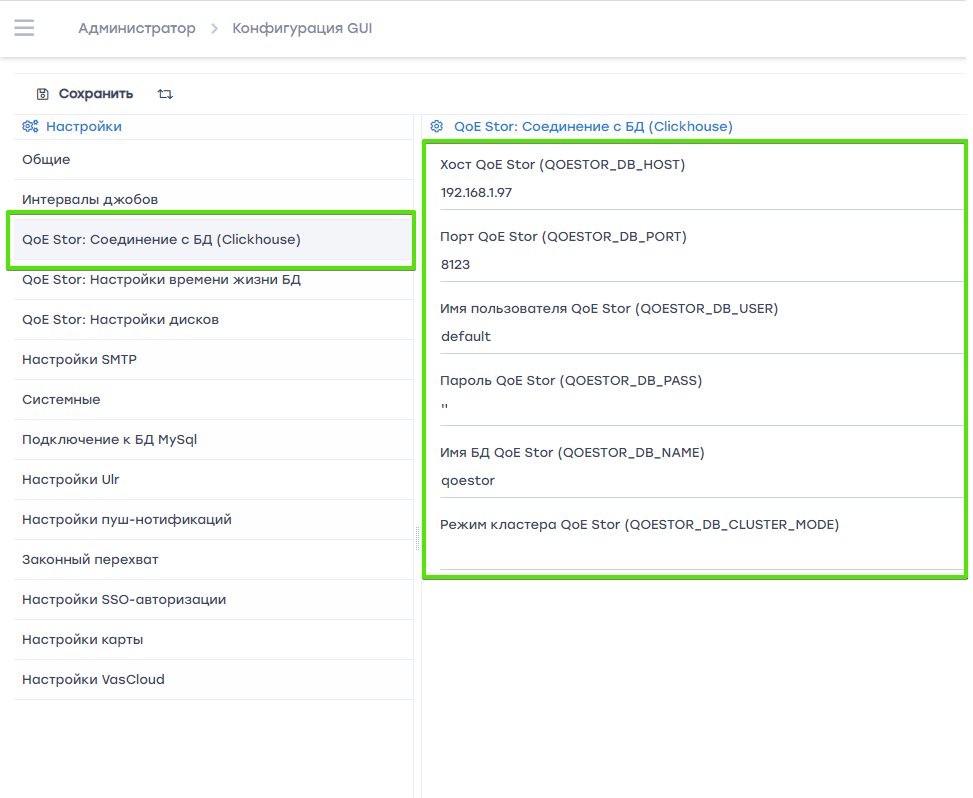Click the vertical panel splitter handle
The height and width of the screenshot is (798, 973).
[417, 537]
